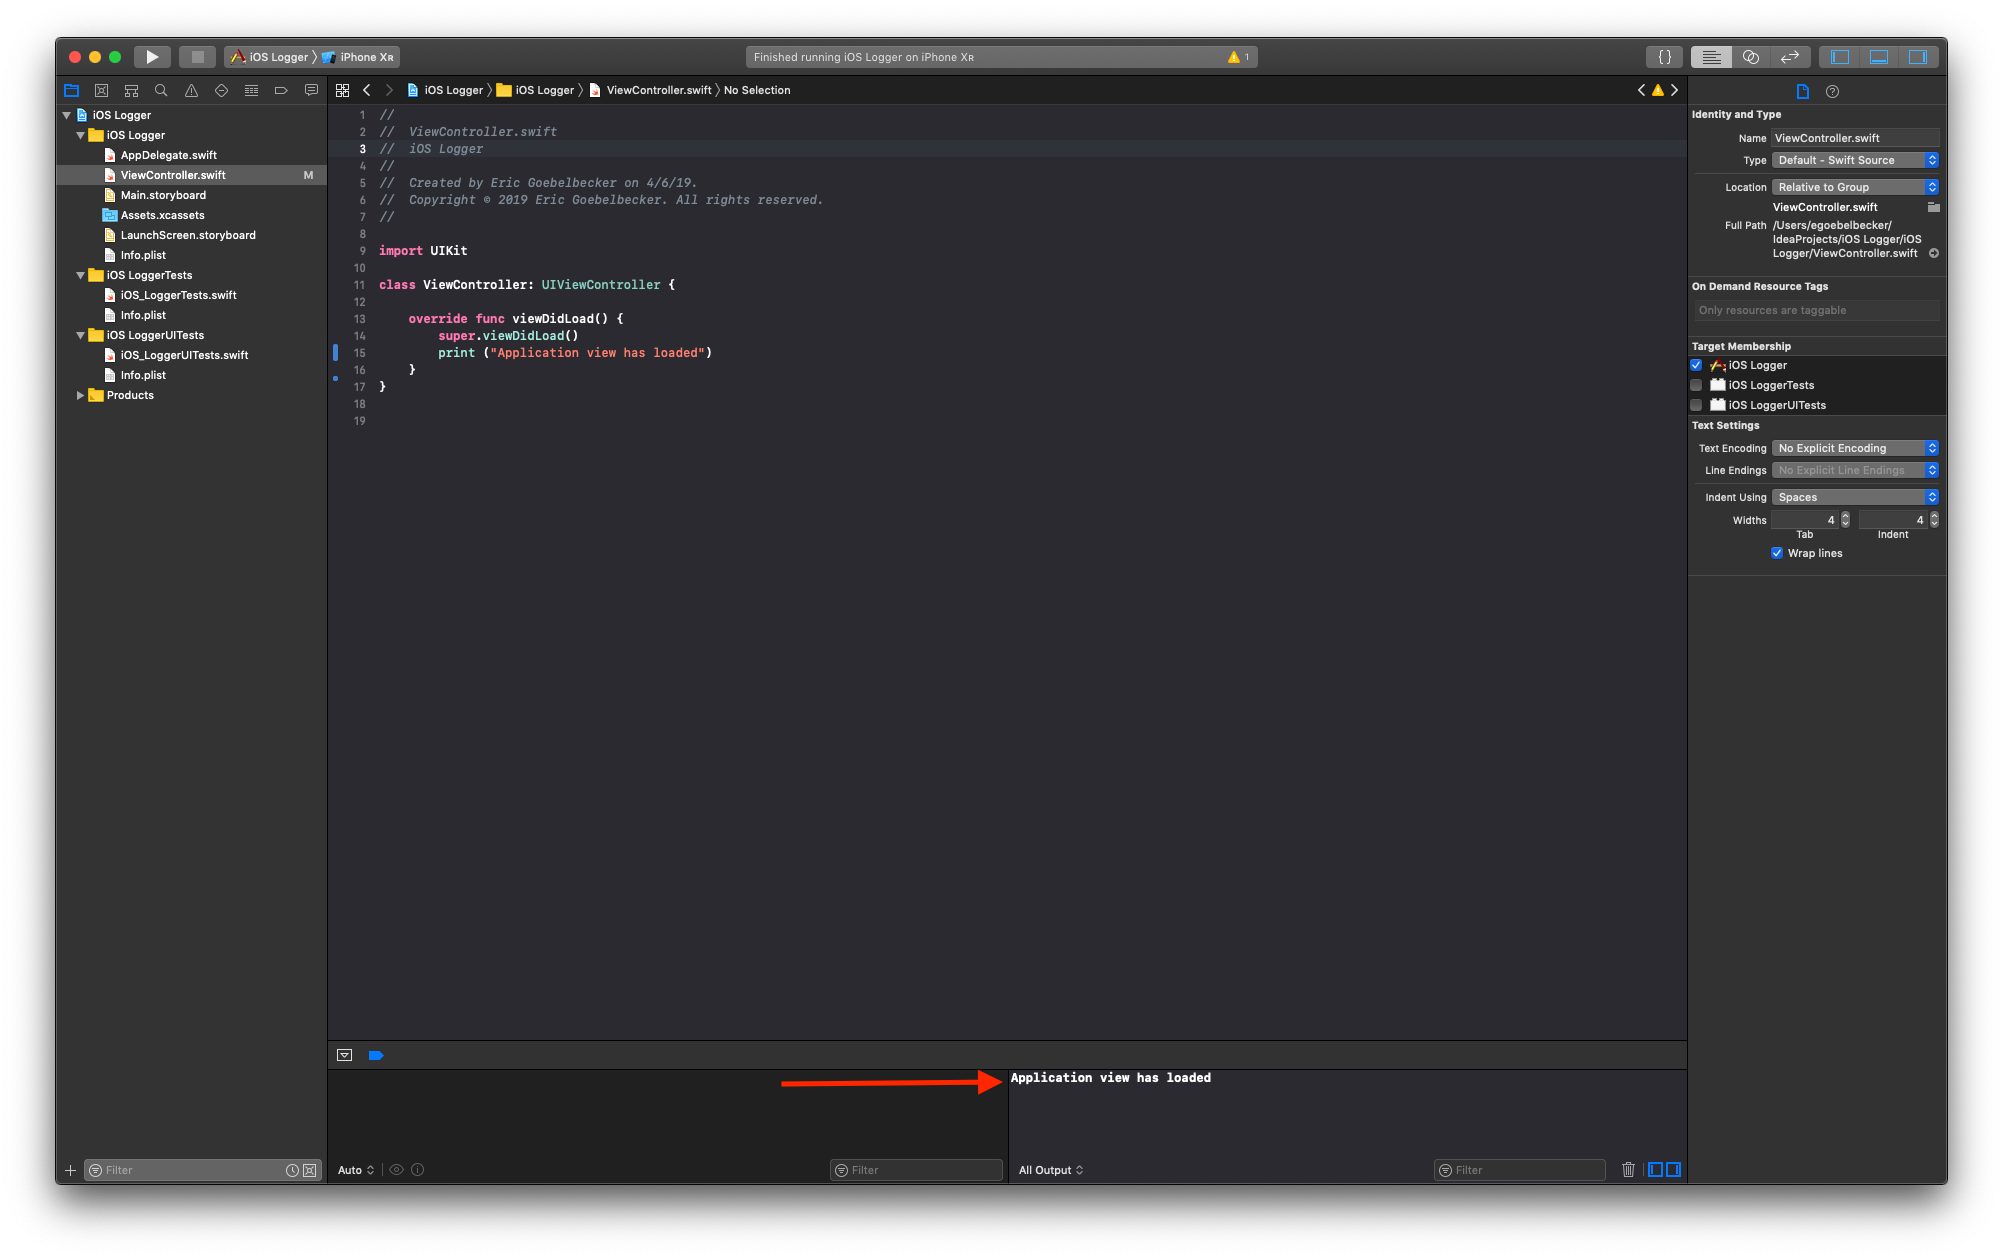Click the Stop button in toolbar
2003x1258 pixels.
[x=197, y=57]
